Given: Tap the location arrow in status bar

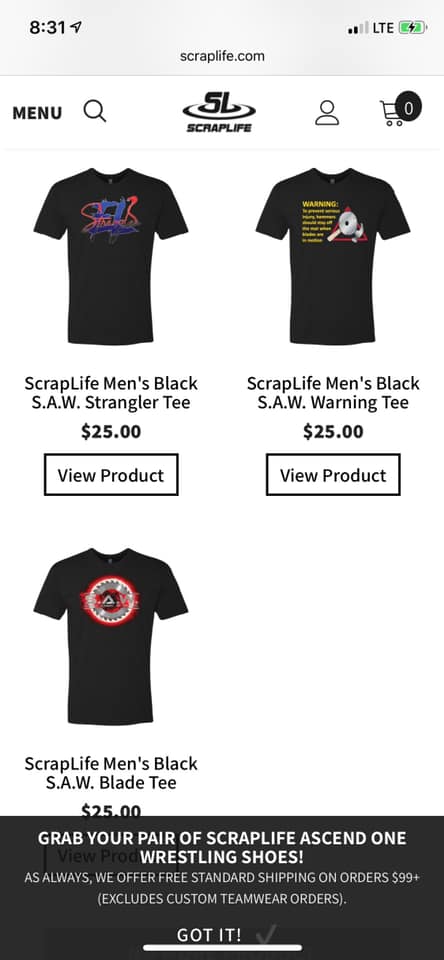Looking at the screenshot, I should point(77,27).
